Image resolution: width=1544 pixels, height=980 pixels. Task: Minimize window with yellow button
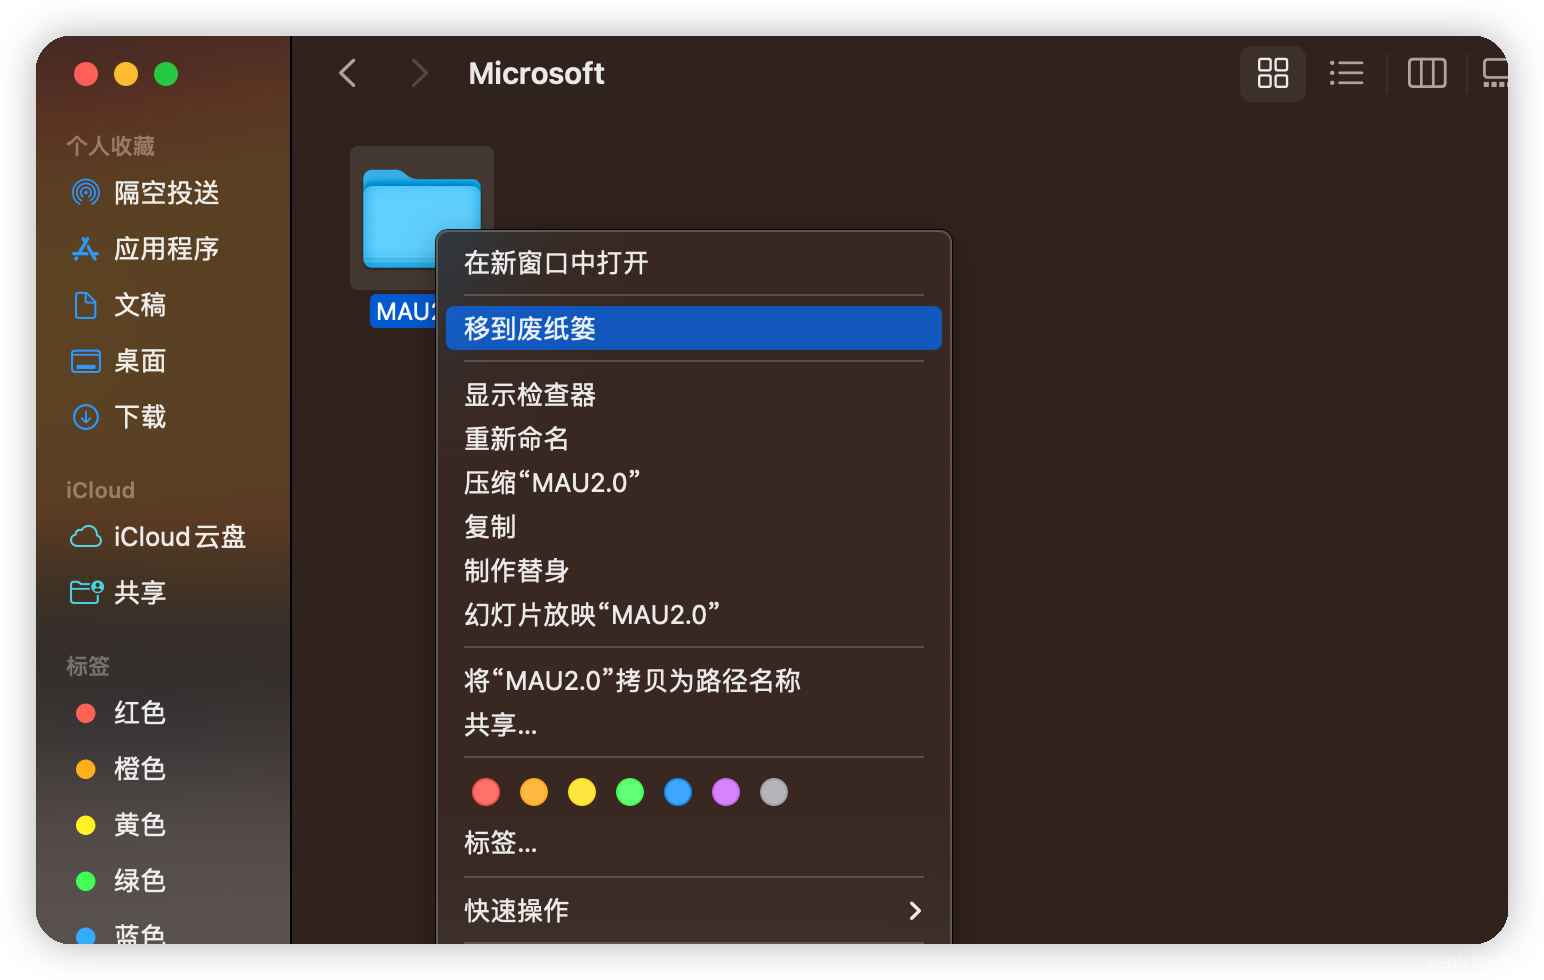click(126, 74)
